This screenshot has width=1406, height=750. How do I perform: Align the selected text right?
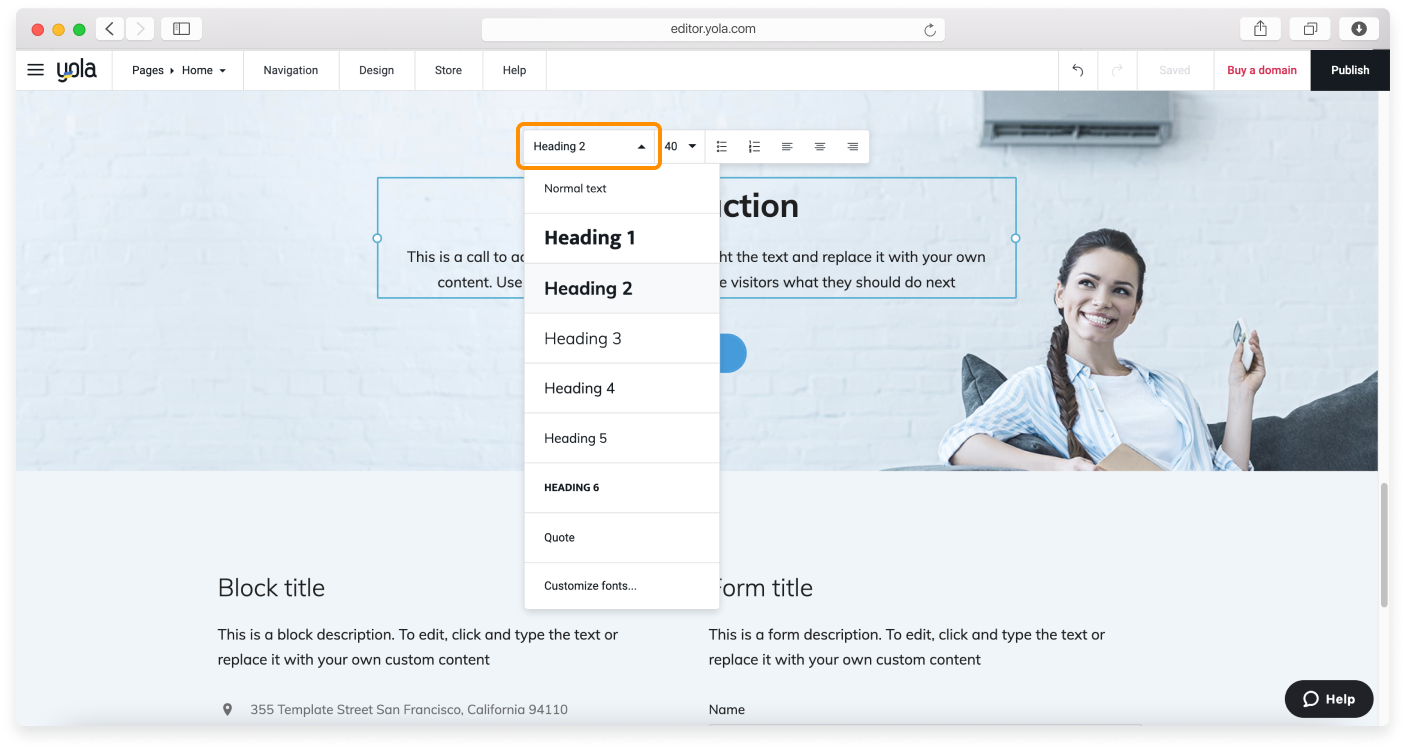[852, 146]
